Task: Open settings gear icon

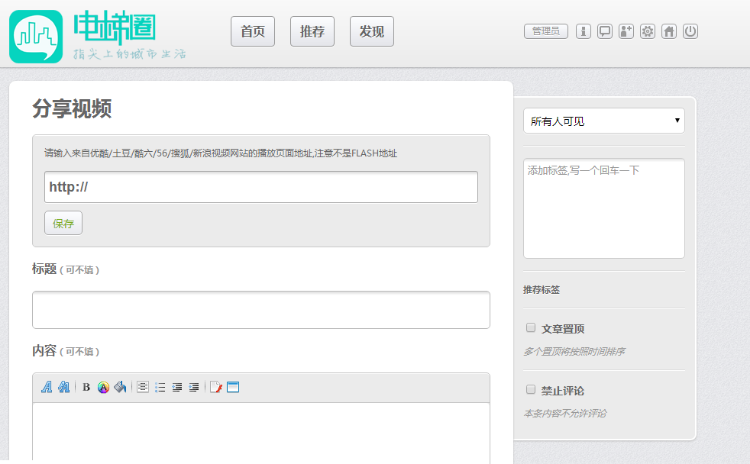Action: click(648, 32)
